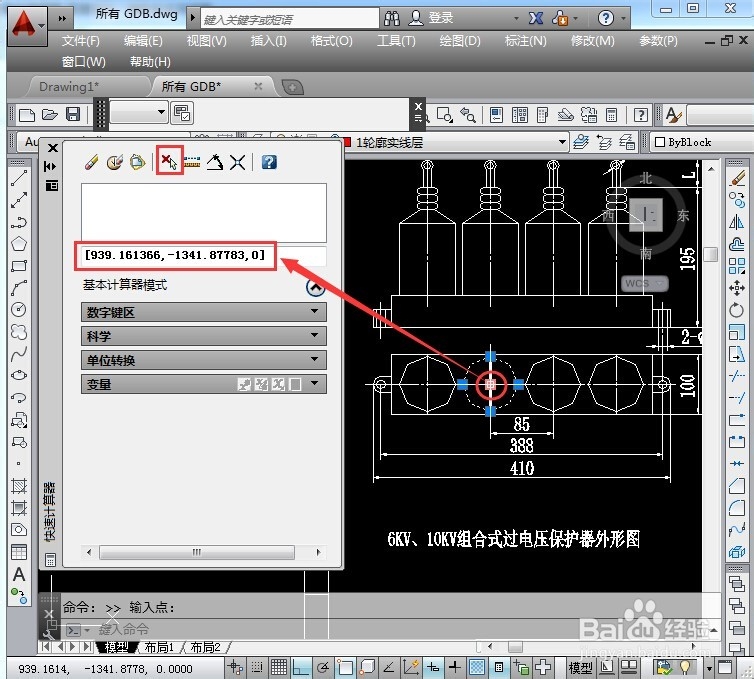
Task: Click Intersection of Two Lines icon
Action: point(238,163)
